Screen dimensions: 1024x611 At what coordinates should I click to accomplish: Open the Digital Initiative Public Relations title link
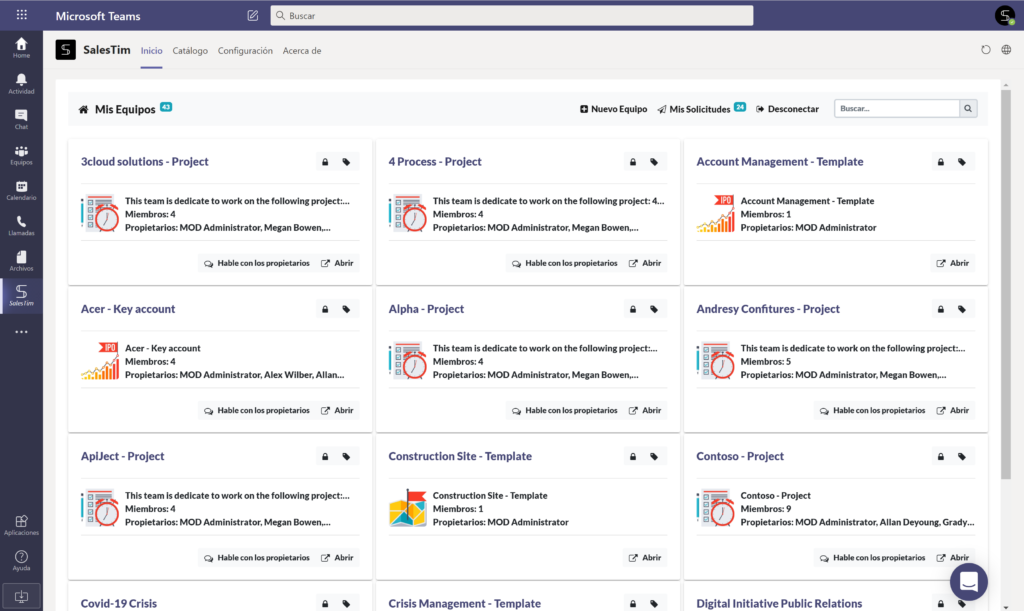coord(779,604)
